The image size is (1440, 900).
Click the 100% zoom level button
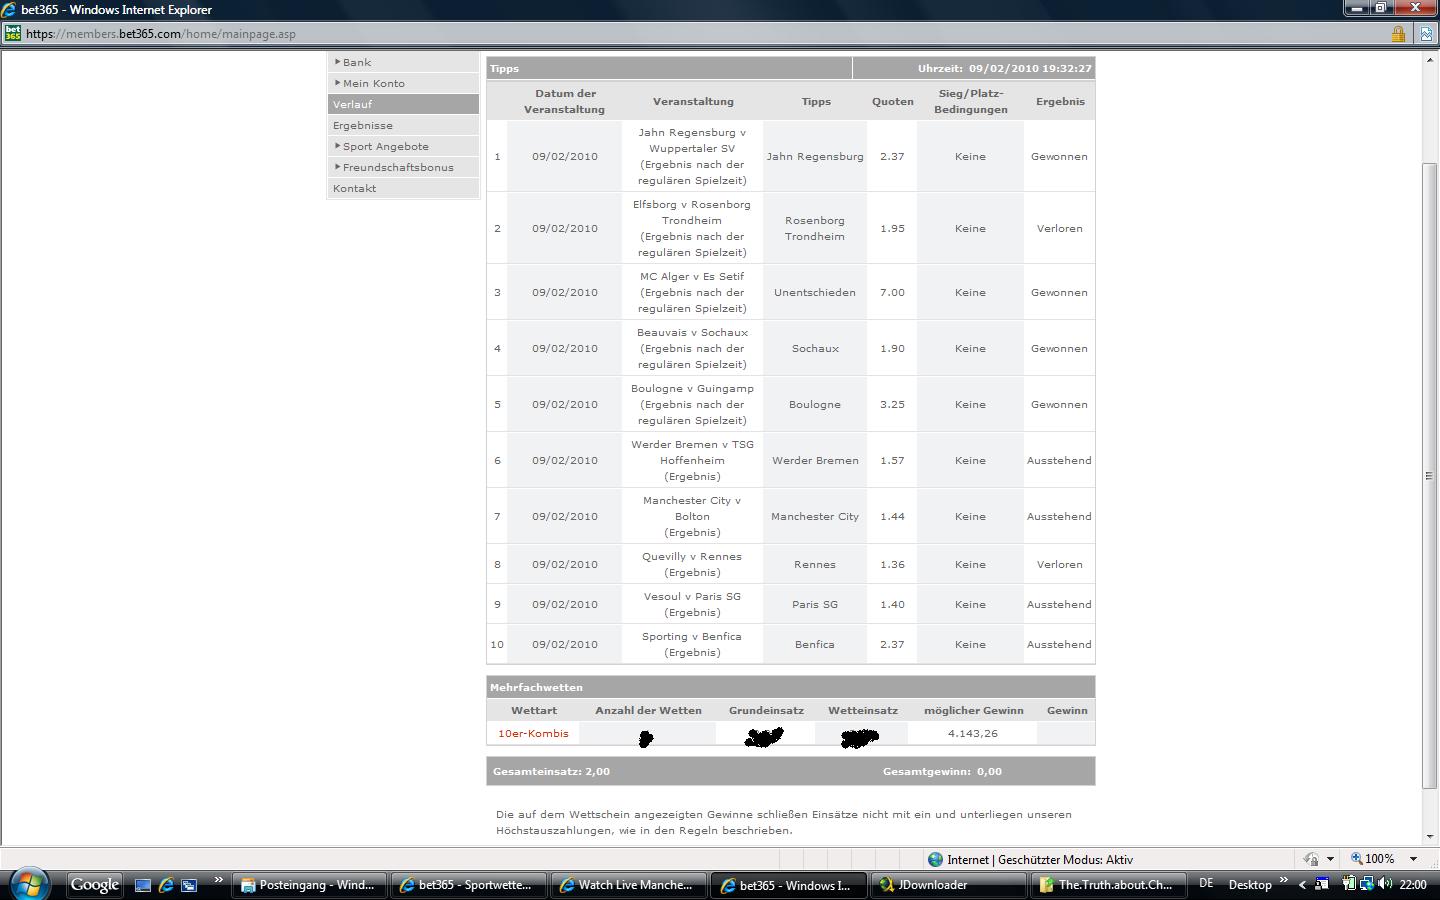pyautogui.click(x=1372, y=859)
